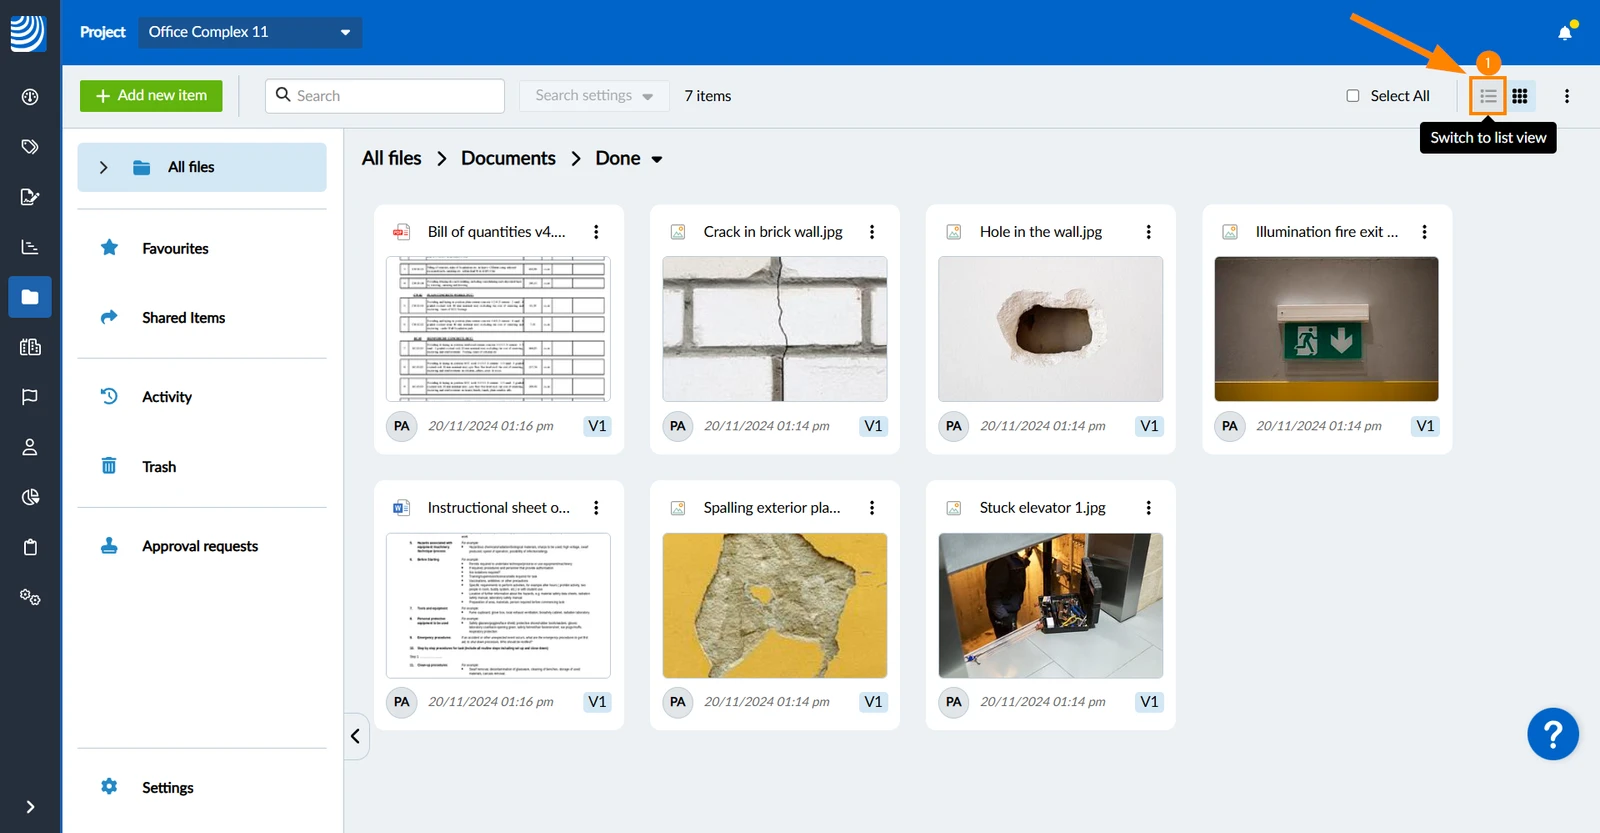Screen dimensions: 1600x833
Task: Open the Search settings dropdown
Action: (x=594, y=96)
